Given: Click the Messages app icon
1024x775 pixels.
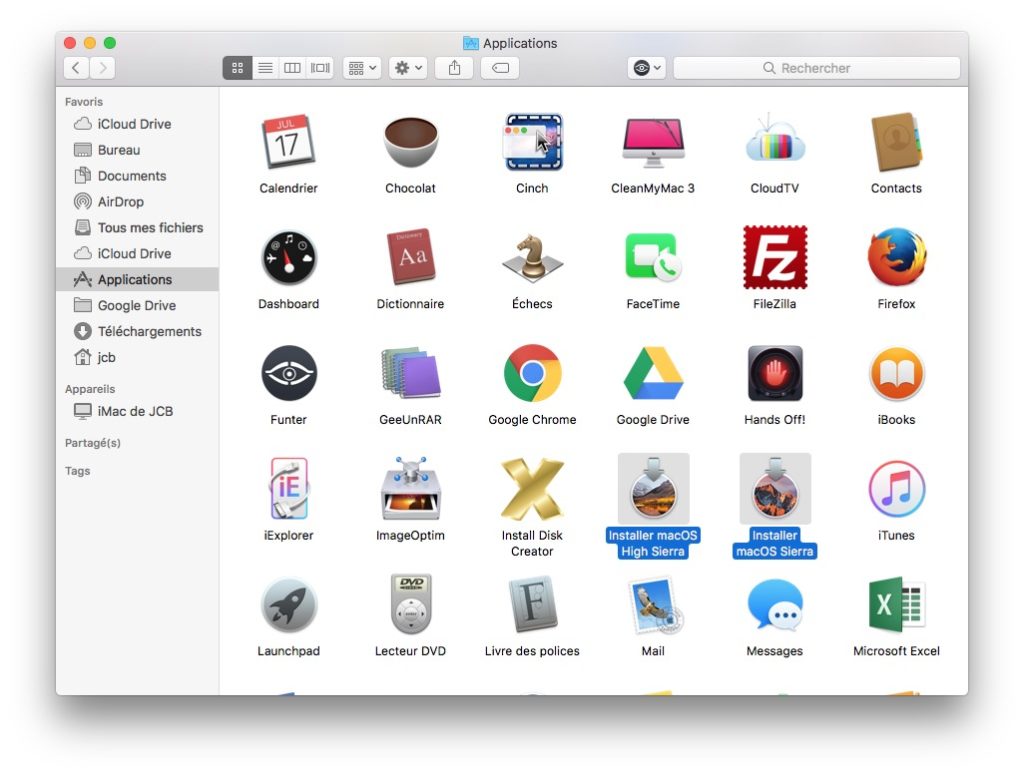Looking at the screenshot, I should (775, 605).
